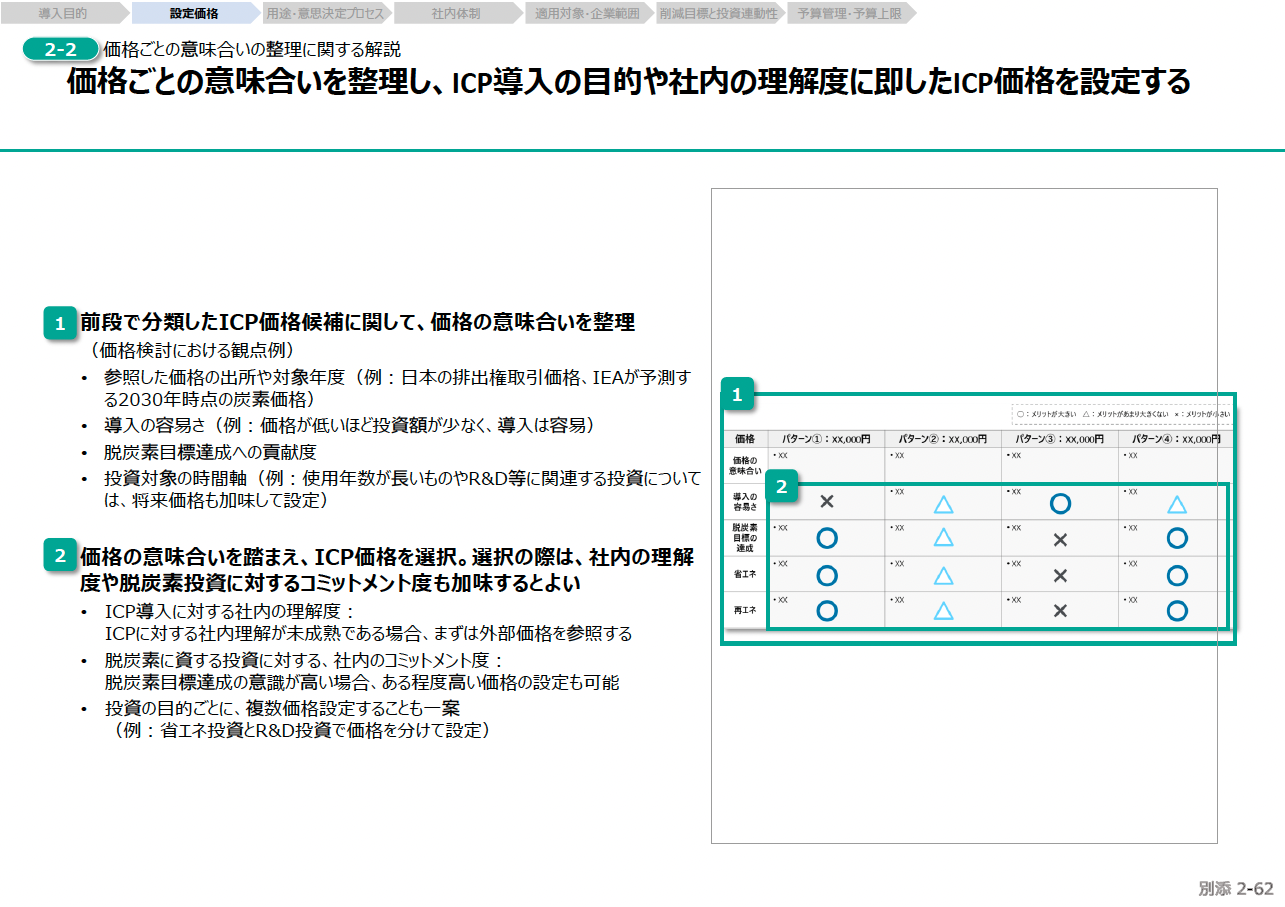Click the circle in 省エネ row, パターン①
The image size is (1285, 907).
827,575
